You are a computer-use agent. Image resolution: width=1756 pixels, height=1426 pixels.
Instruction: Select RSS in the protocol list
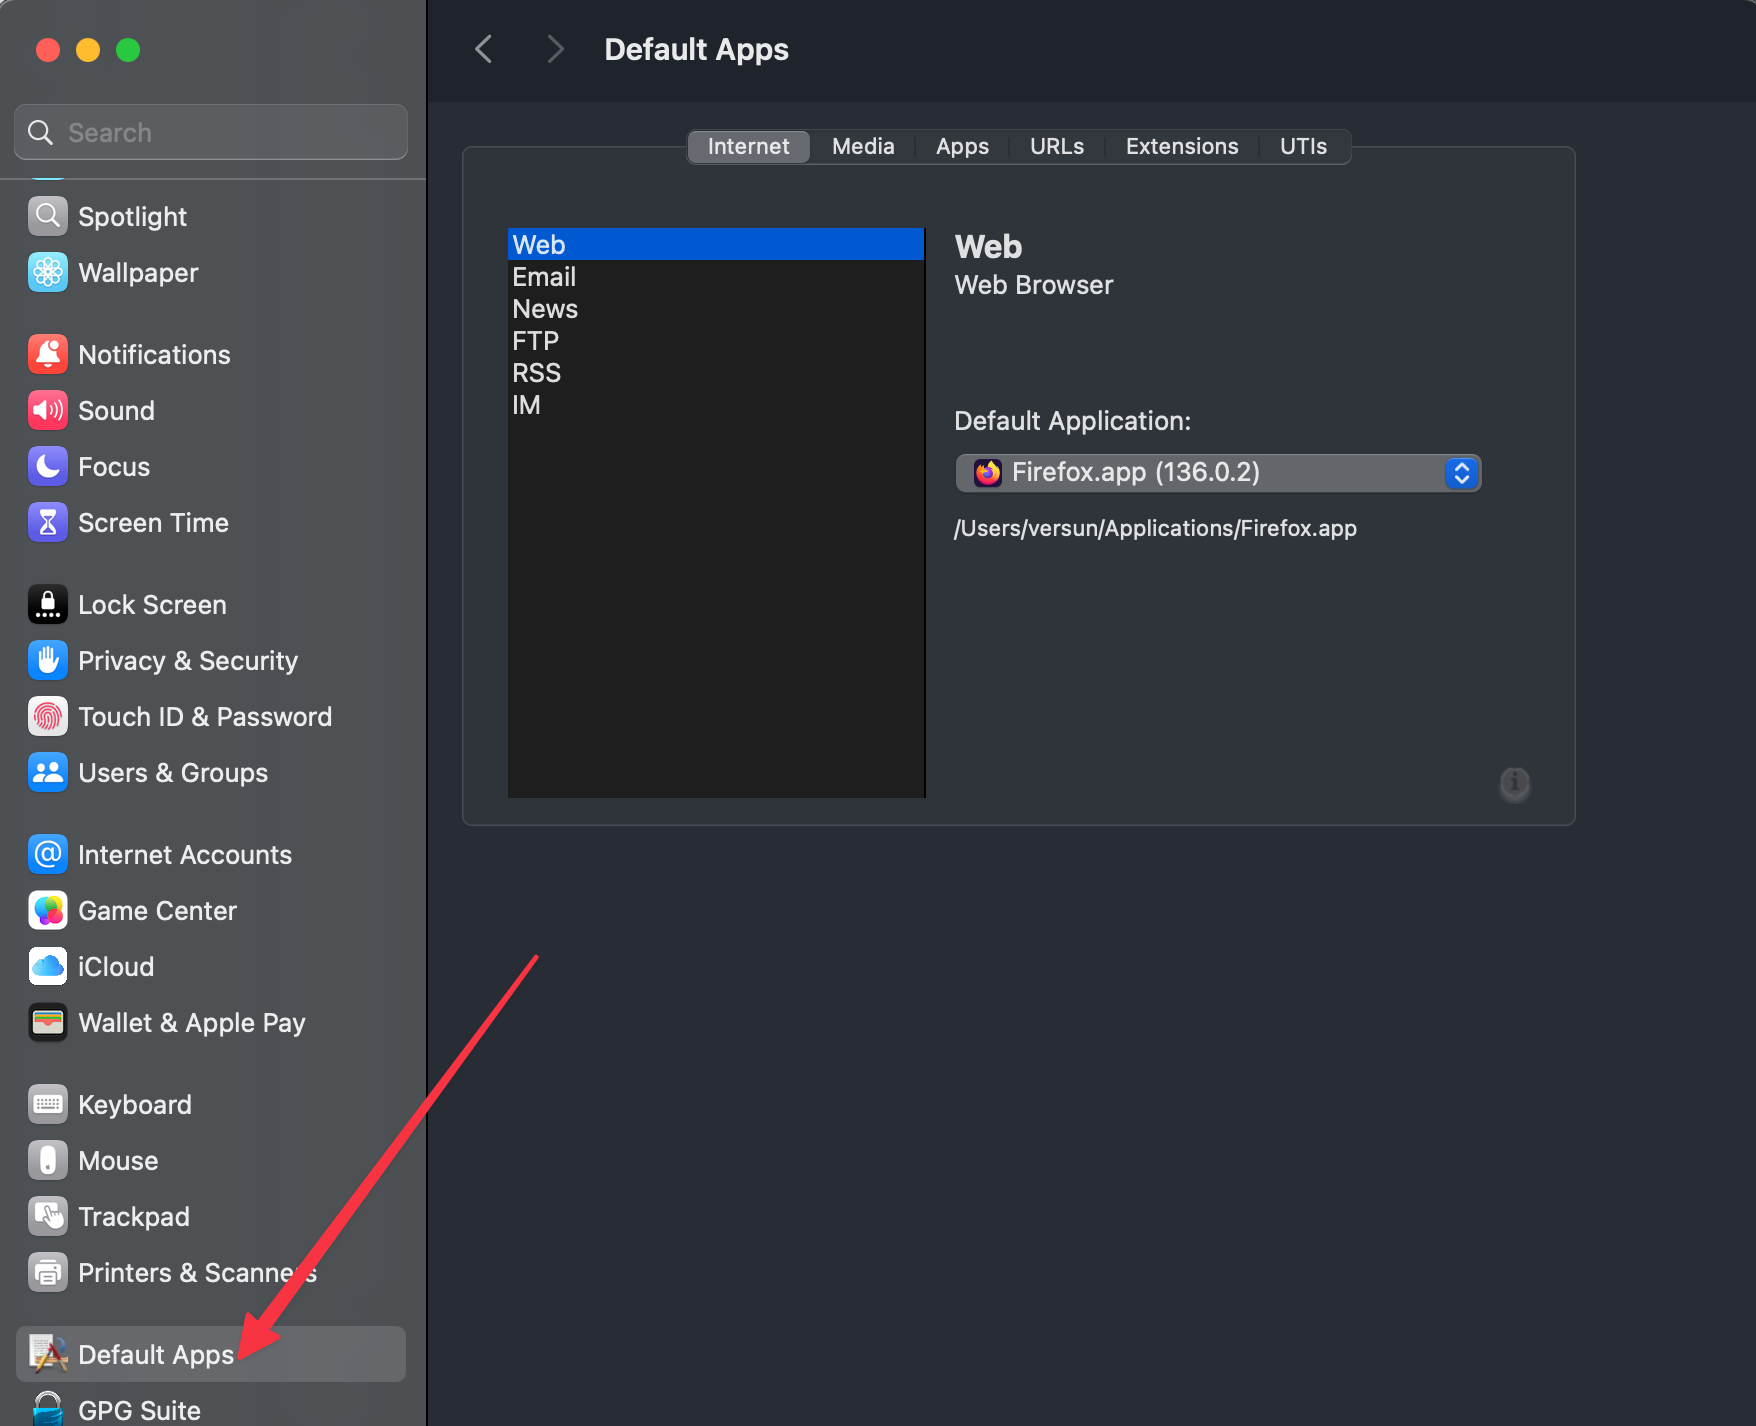pyautogui.click(x=537, y=373)
